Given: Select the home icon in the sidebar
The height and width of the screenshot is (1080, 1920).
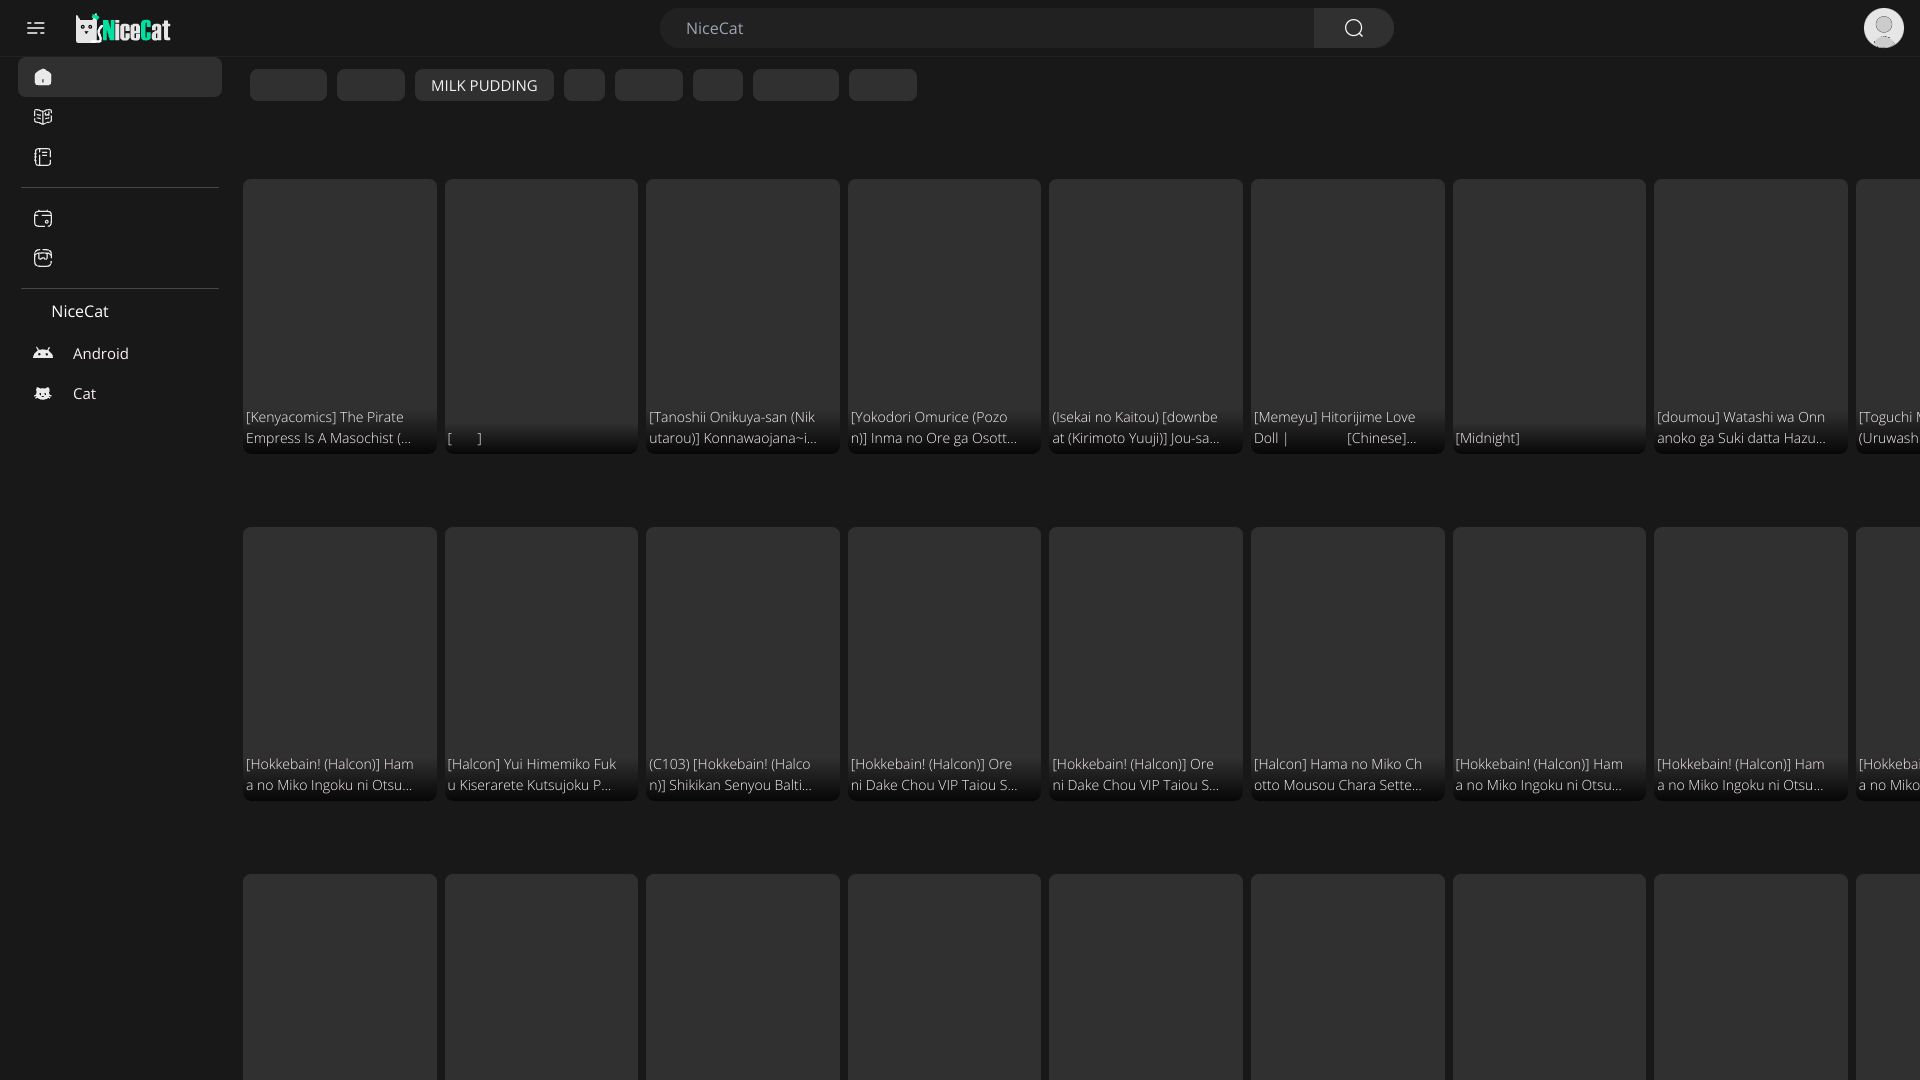Looking at the screenshot, I should [43, 77].
